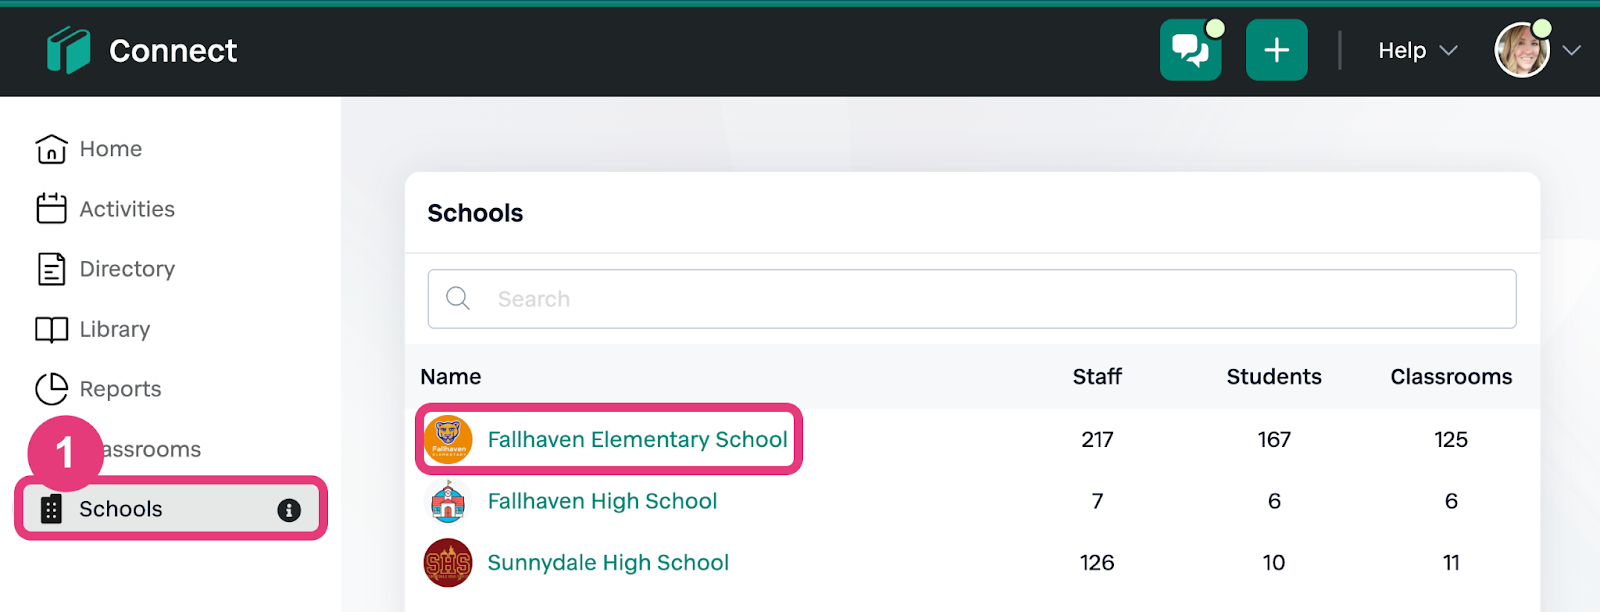
Task: Click the search magnifier icon
Action: (x=458, y=298)
